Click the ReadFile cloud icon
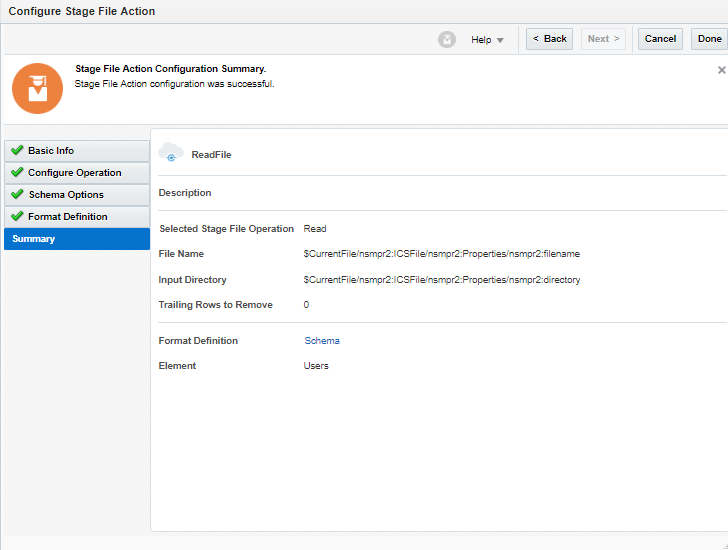 [170, 152]
